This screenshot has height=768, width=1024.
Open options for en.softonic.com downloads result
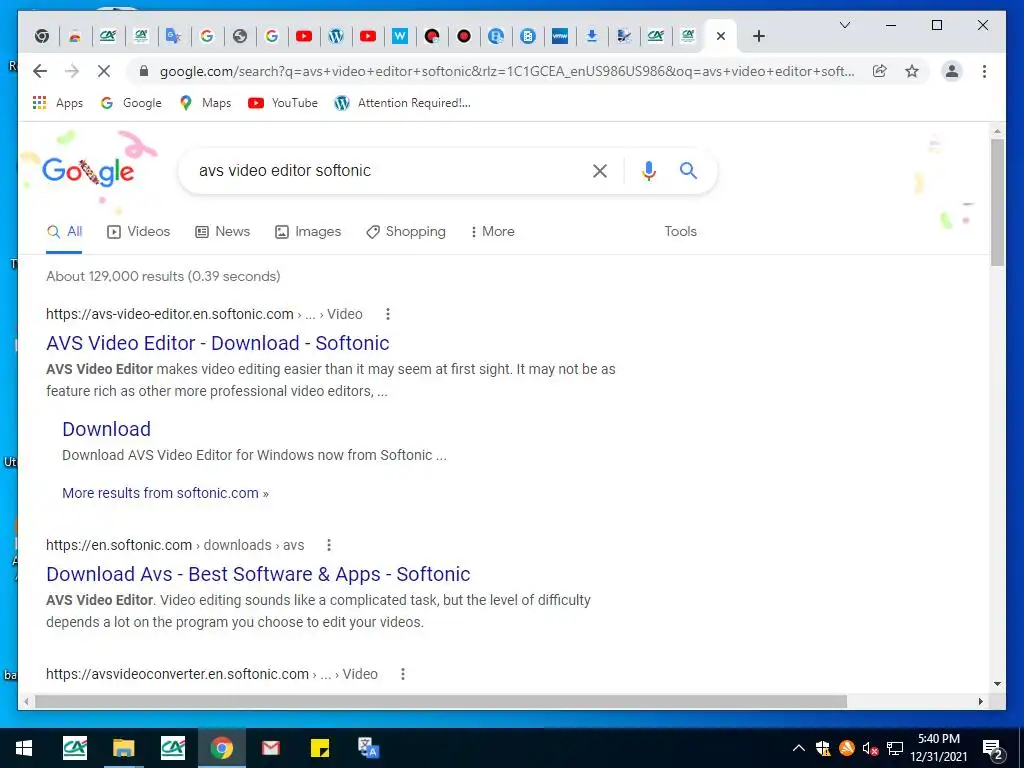coord(329,545)
